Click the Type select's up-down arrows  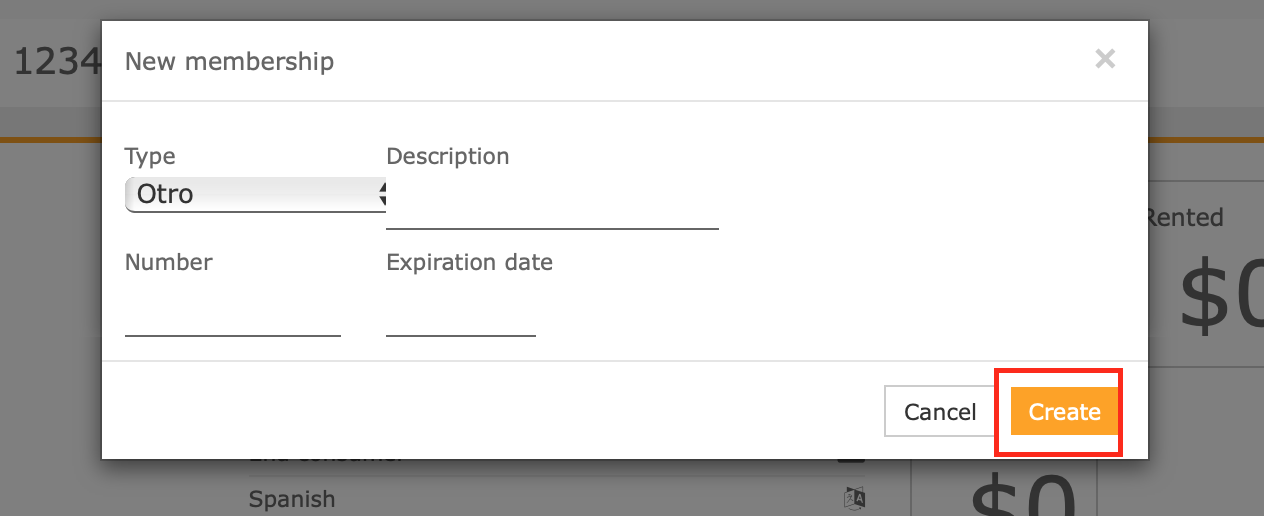coord(382,194)
